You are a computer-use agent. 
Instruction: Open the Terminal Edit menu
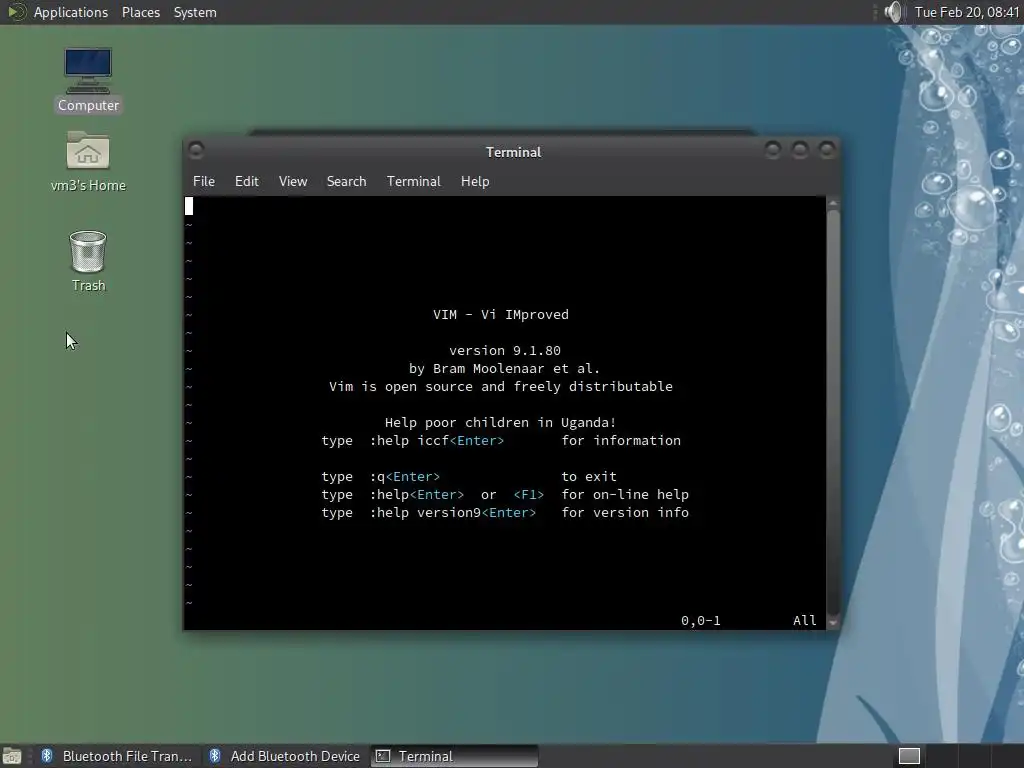[247, 182]
